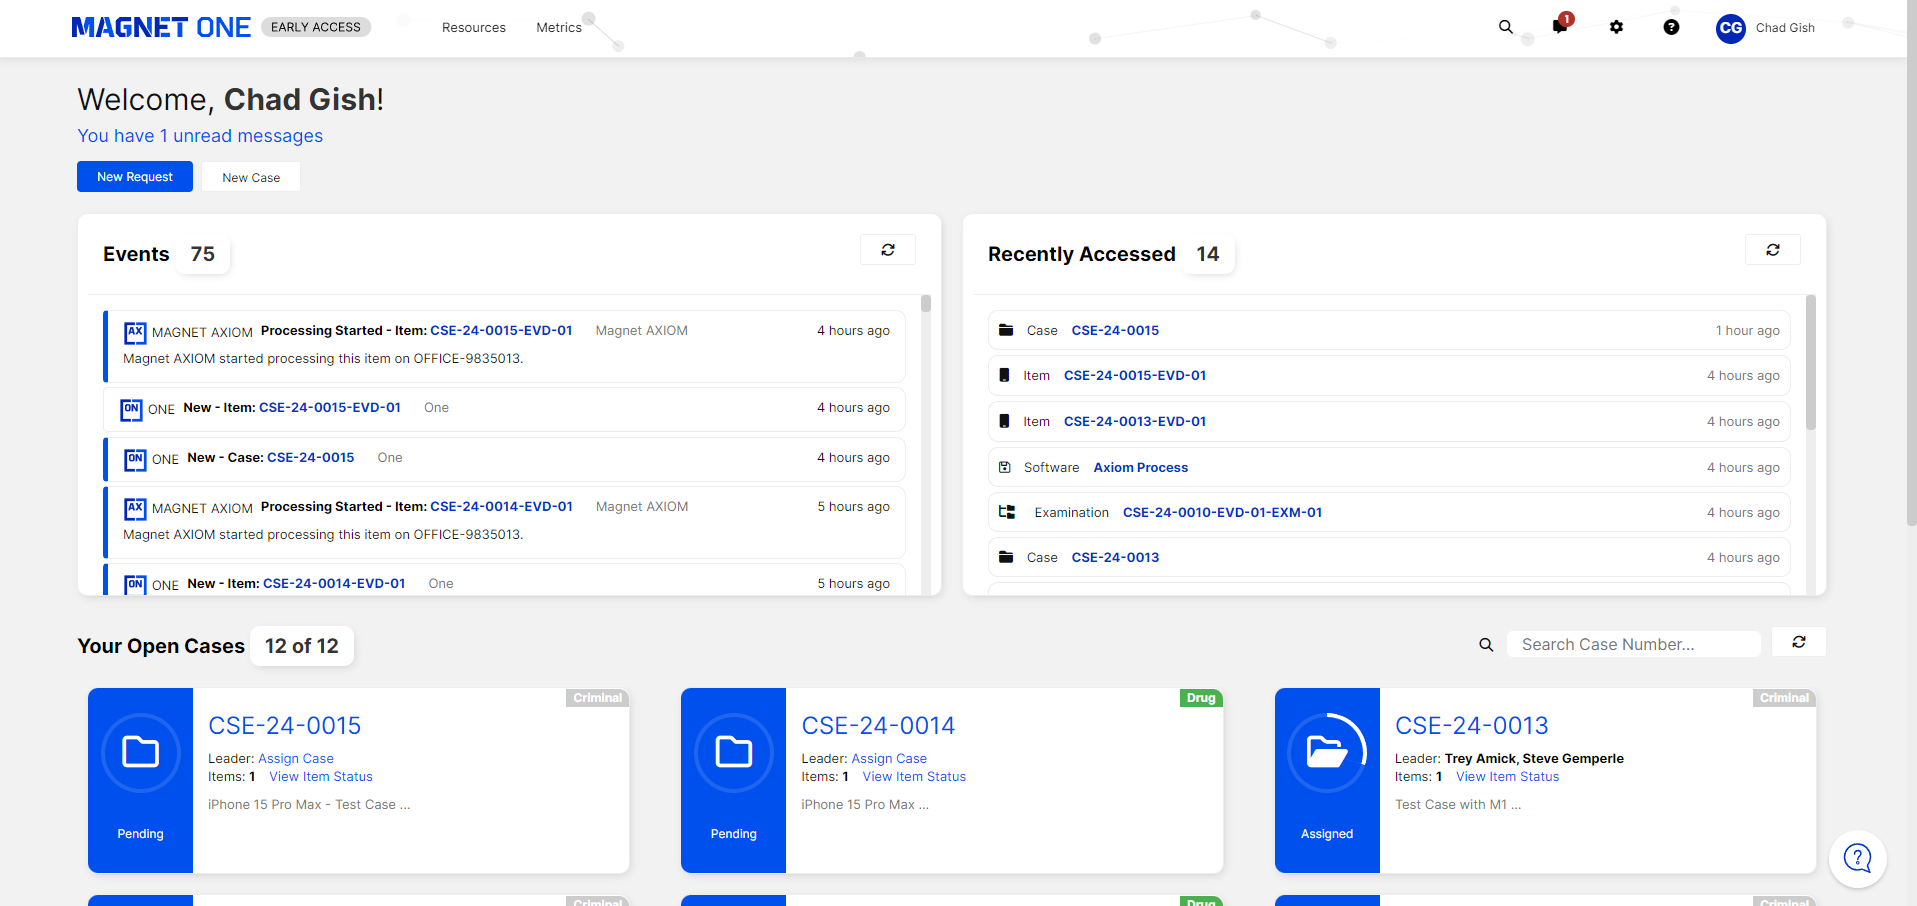The height and width of the screenshot is (906, 1917).
Task: Refresh the Recently Accessed panel
Action: (1772, 250)
